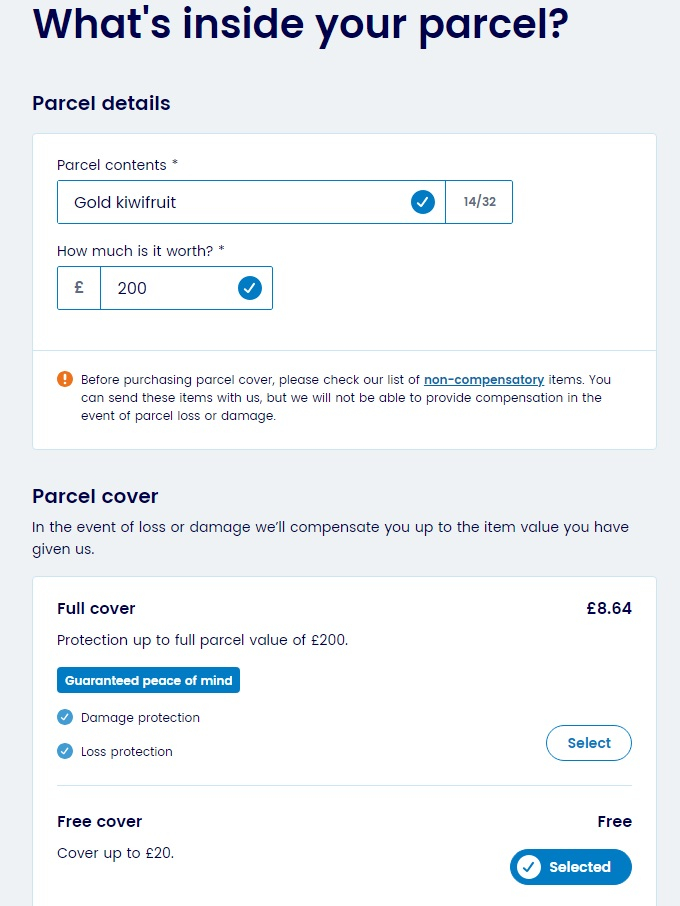Click the Parcel details heading

coord(101,103)
